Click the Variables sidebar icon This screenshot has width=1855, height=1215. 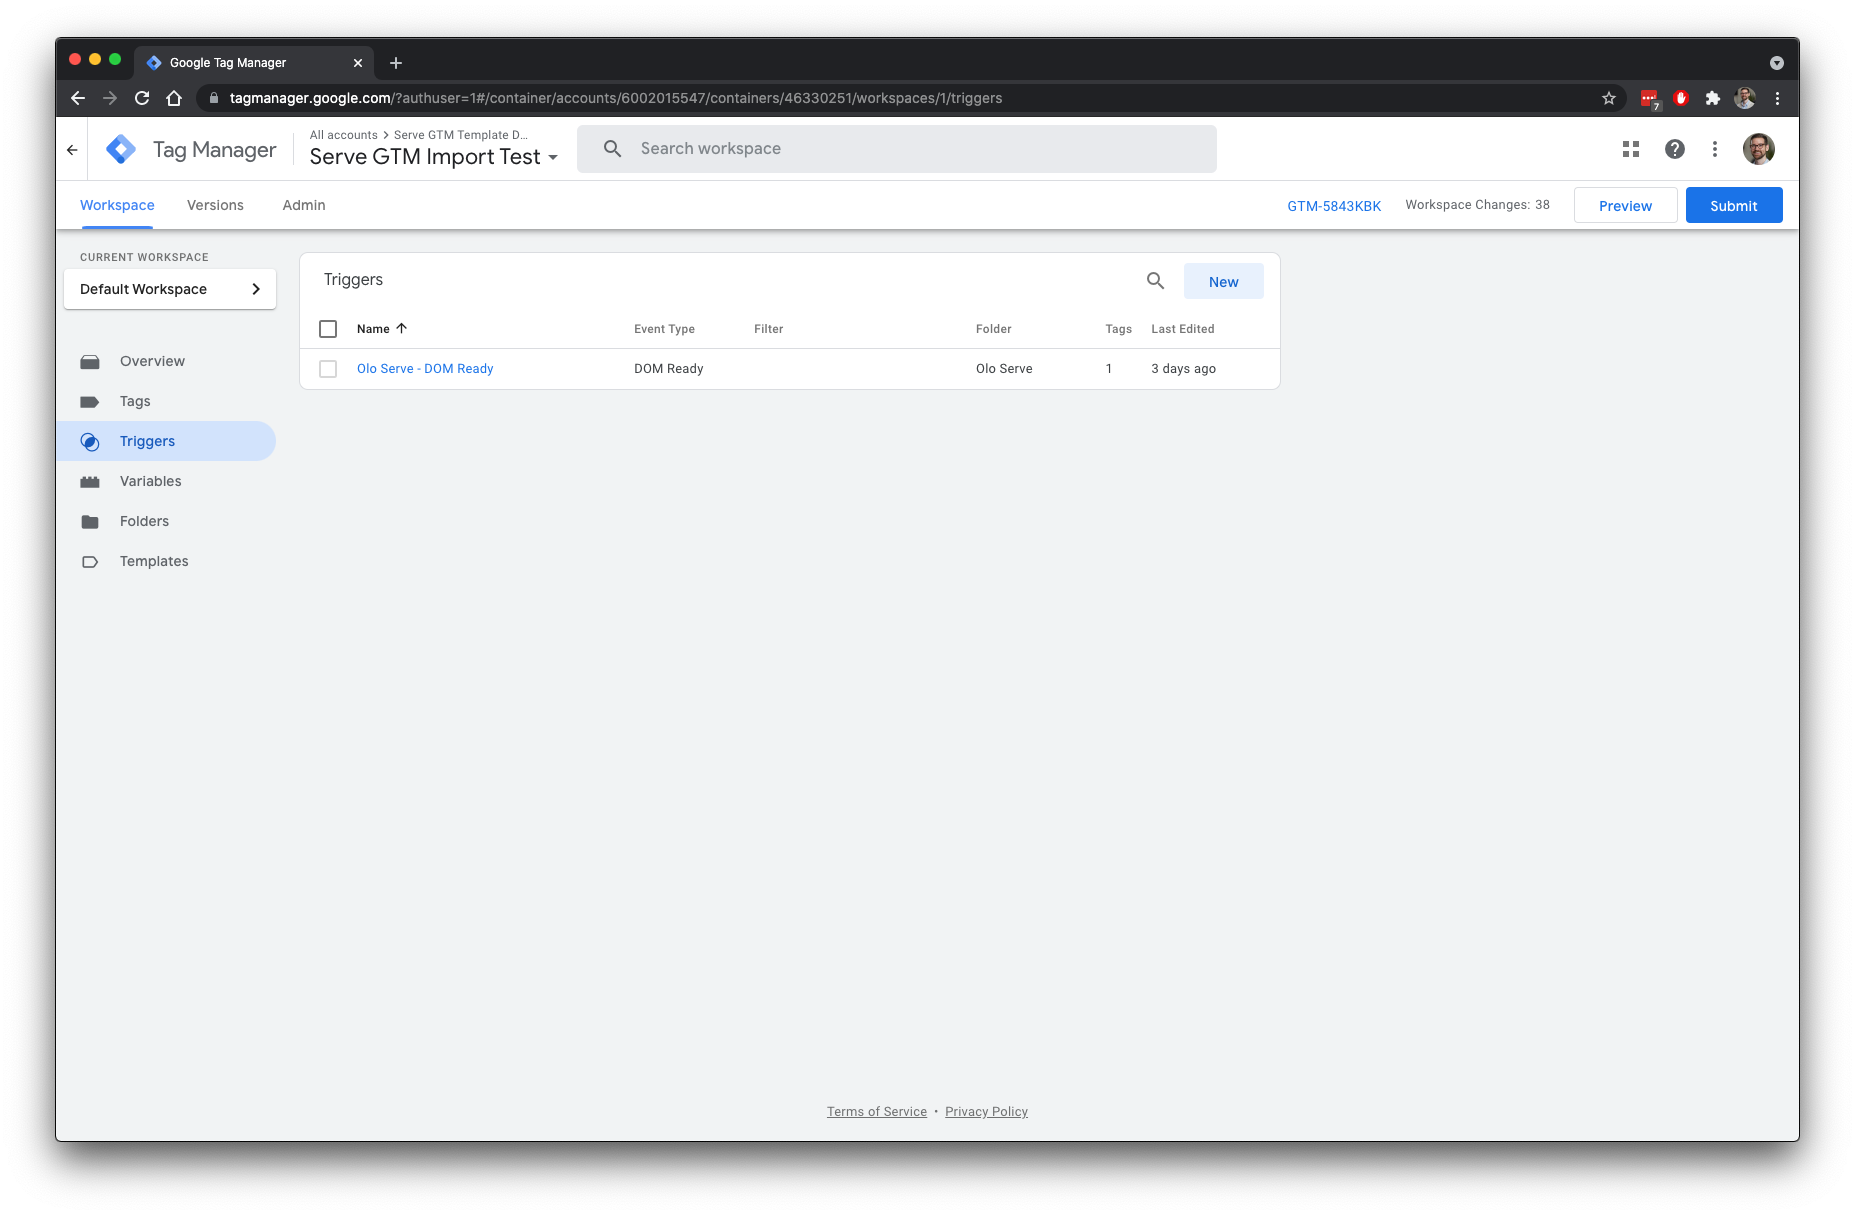click(90, 482)
